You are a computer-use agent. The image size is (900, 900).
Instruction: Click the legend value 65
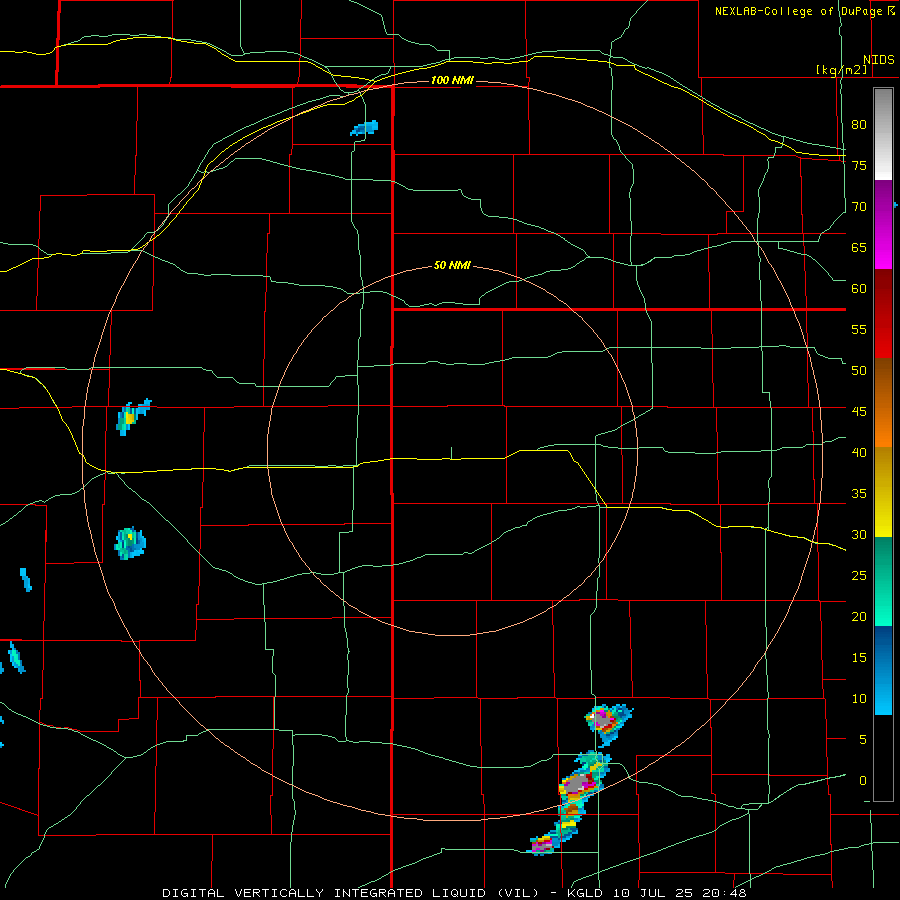click(859, 248)
